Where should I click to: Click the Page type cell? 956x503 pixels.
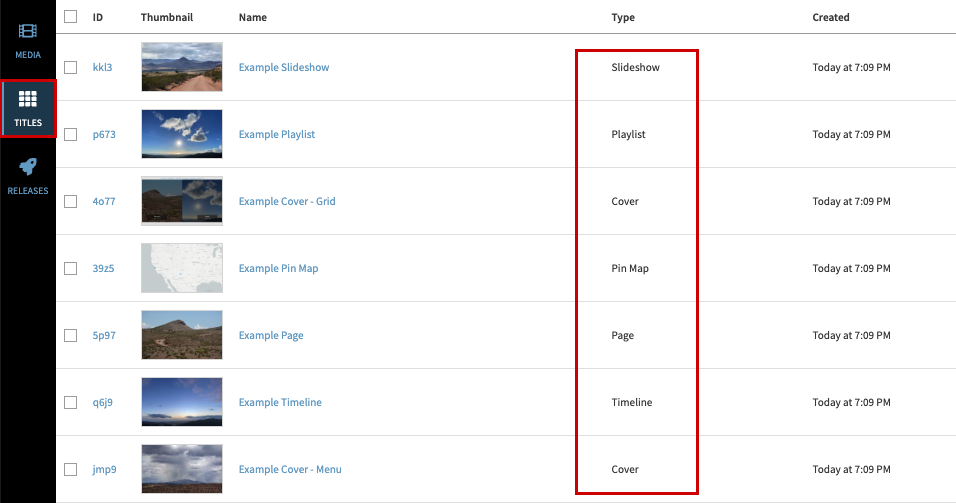click(622, 335)
